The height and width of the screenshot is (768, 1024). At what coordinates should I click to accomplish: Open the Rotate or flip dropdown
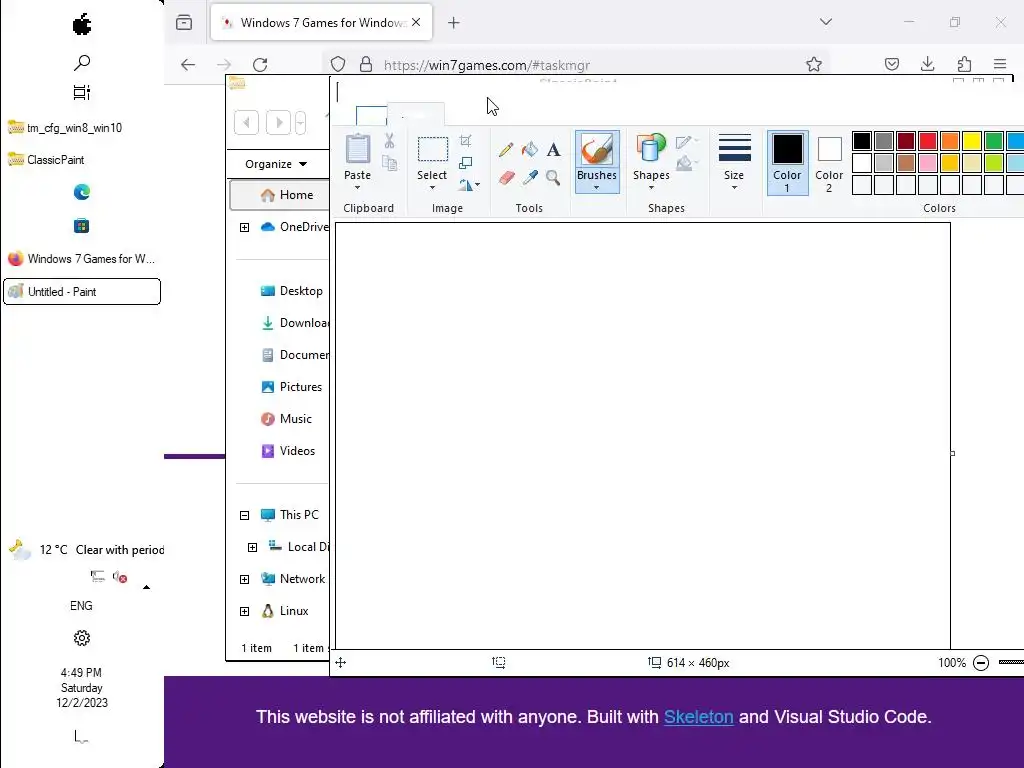[469, 185]
